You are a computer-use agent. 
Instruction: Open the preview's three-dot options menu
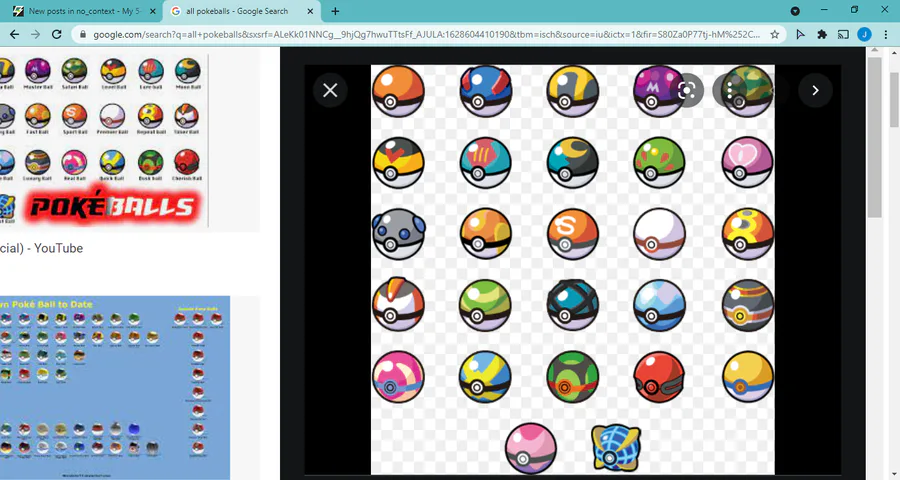point(729,90)
